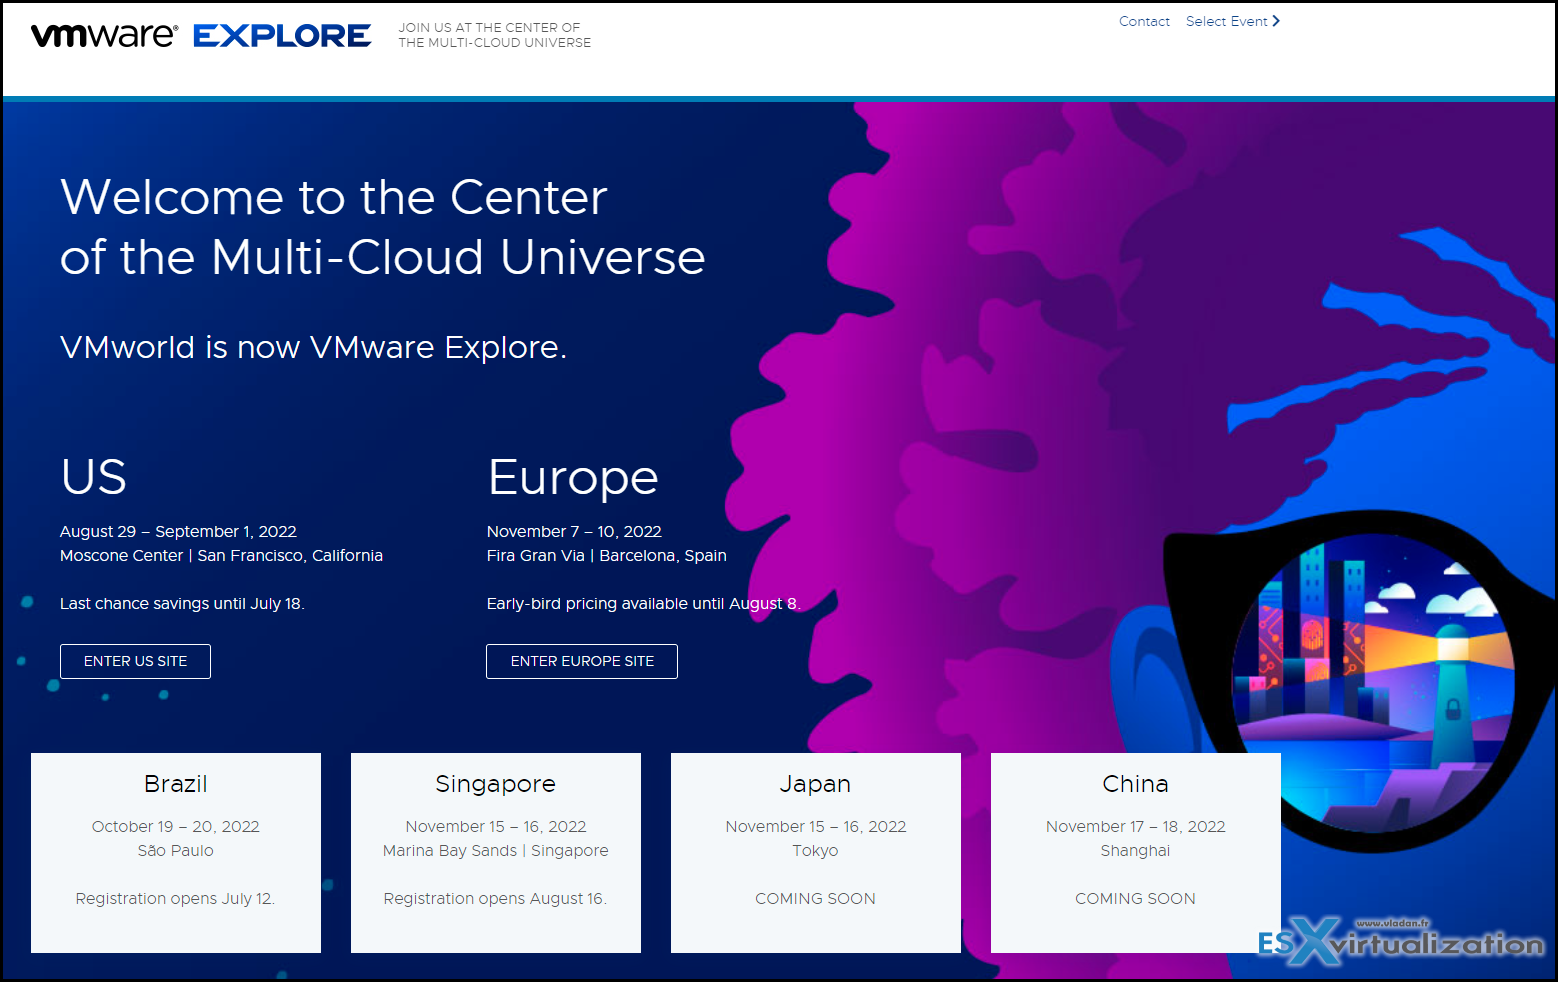Image resolution: width=1558 pixels, height=982 pixels.
Task: Open the Select Event dropdown
Action: [x=1226, y=20]
